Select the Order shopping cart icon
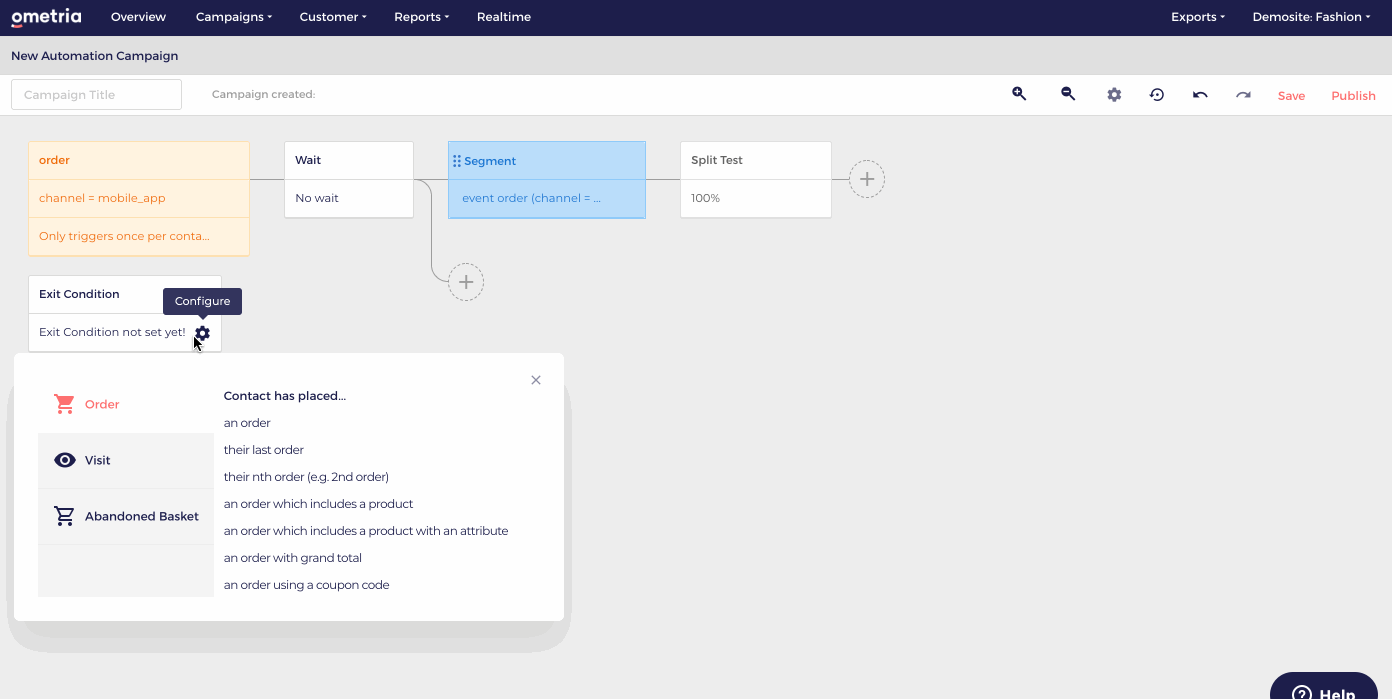Image resolution: width=1392 pixels, height=699 pixels. tap(65, 404)
